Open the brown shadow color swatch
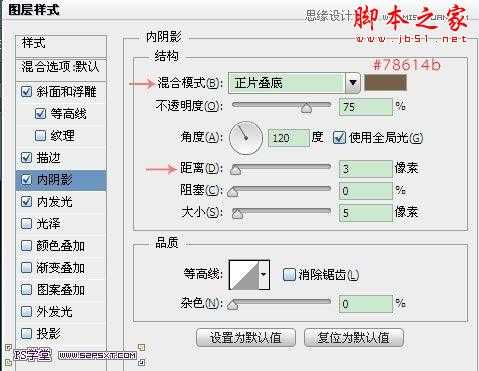This screenshot has width=479, height=371. point(385,83)
